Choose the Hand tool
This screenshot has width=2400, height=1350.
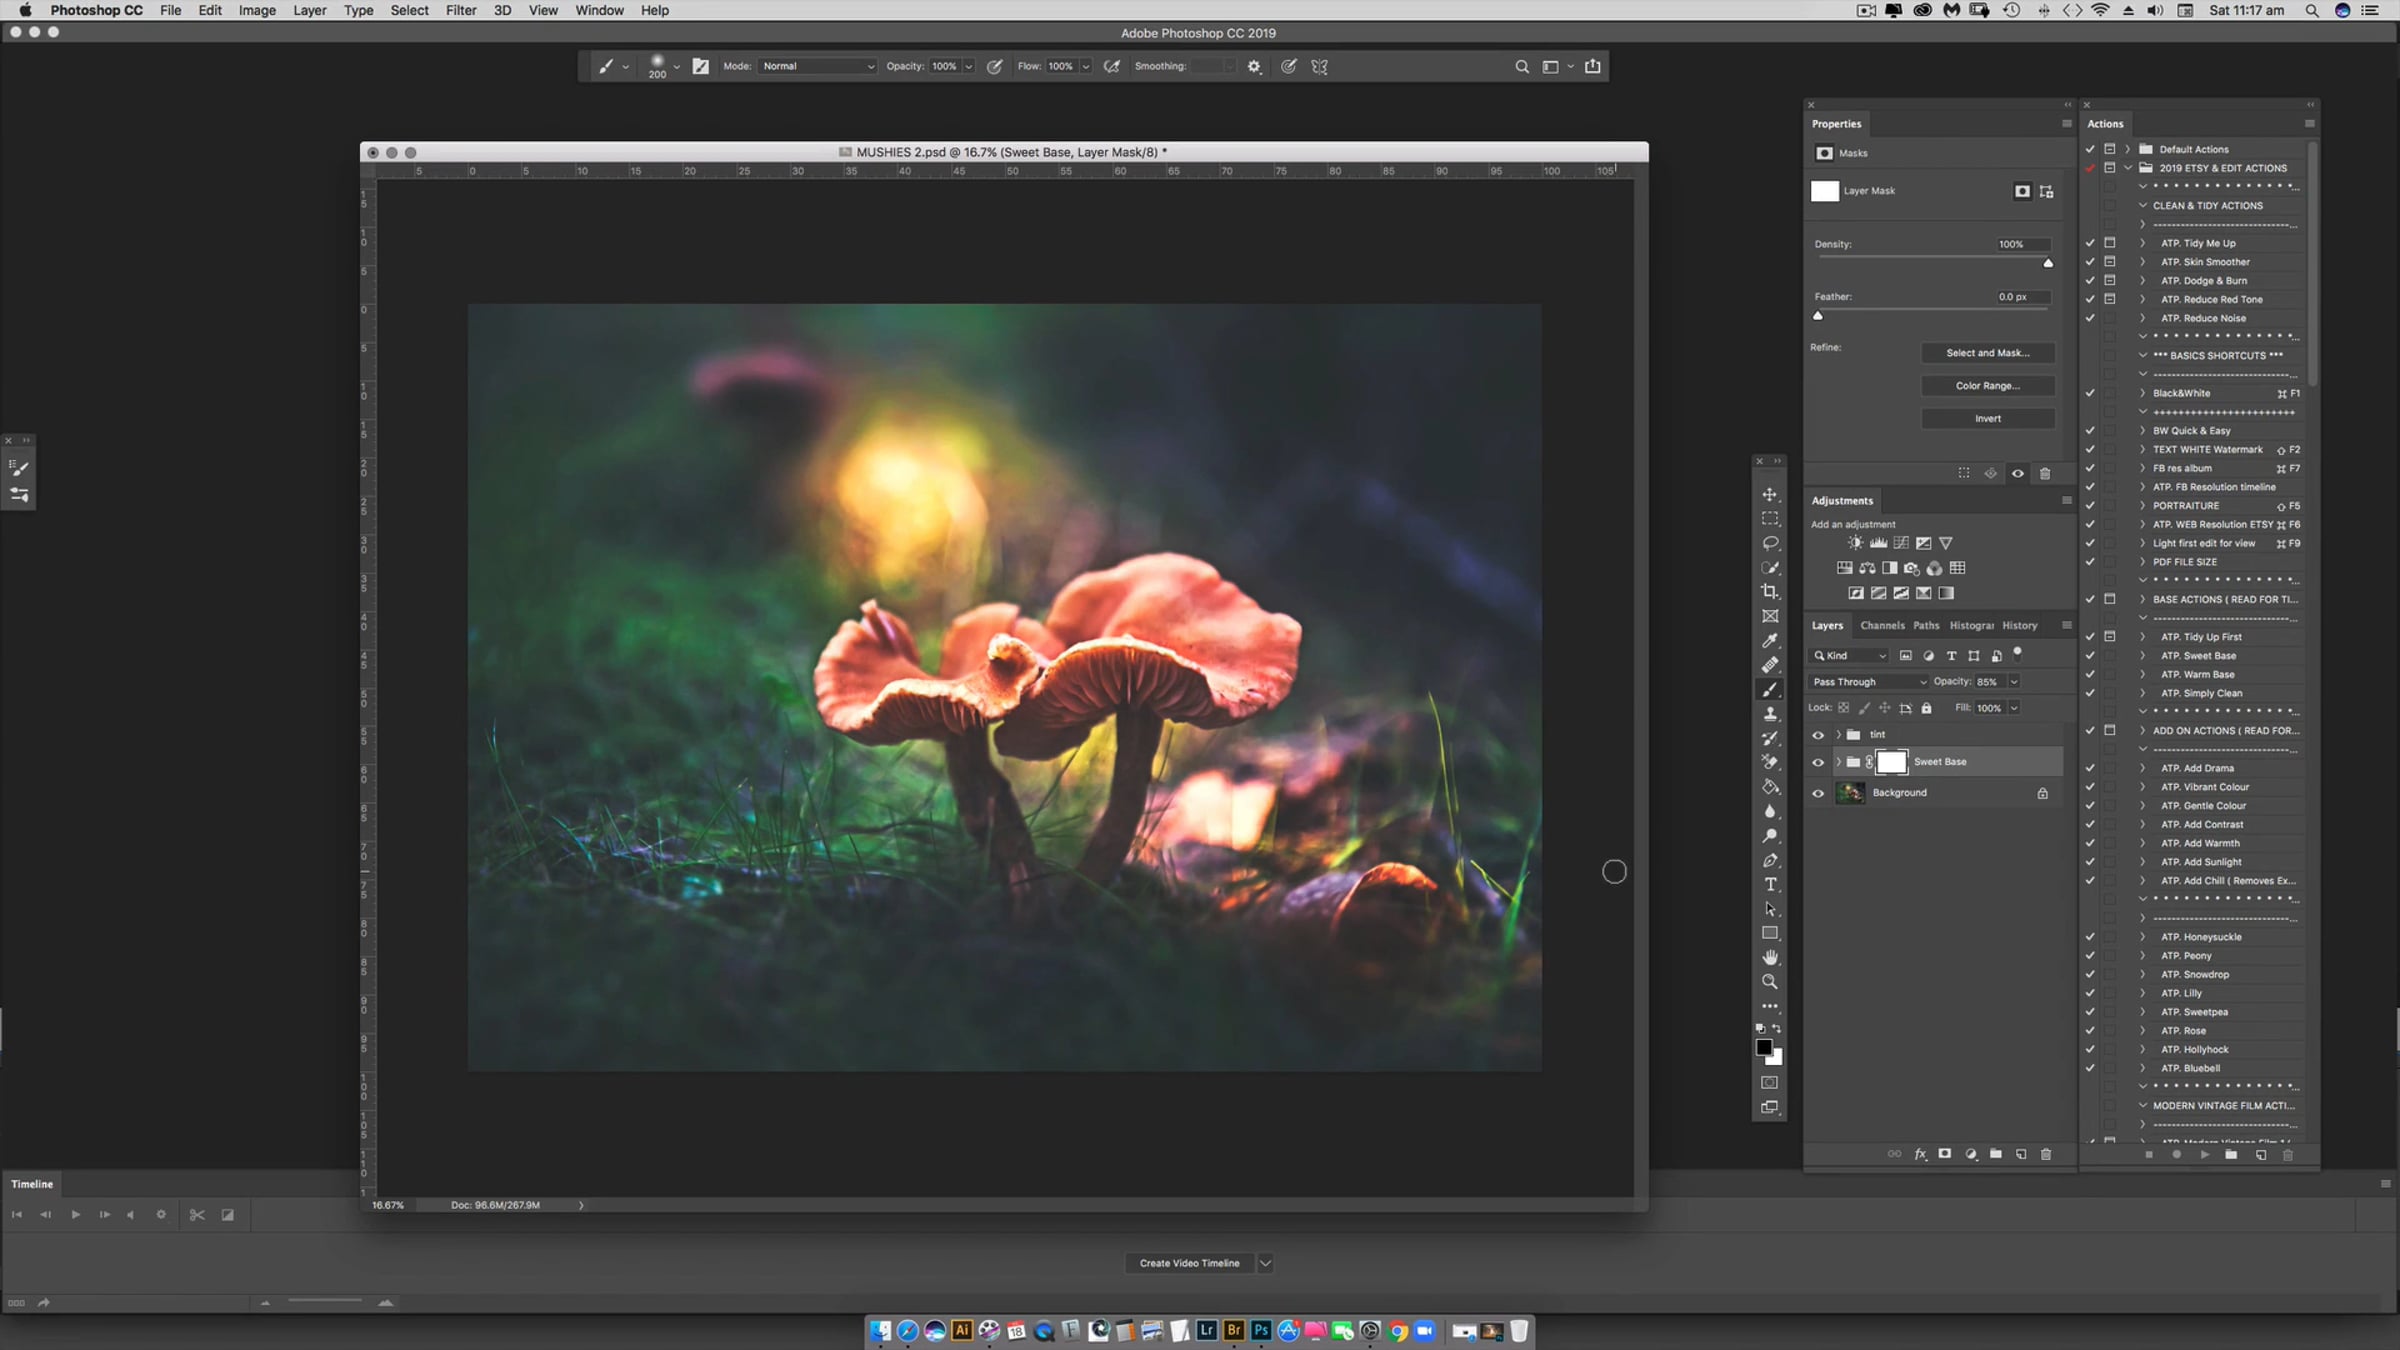point(1770,958)
